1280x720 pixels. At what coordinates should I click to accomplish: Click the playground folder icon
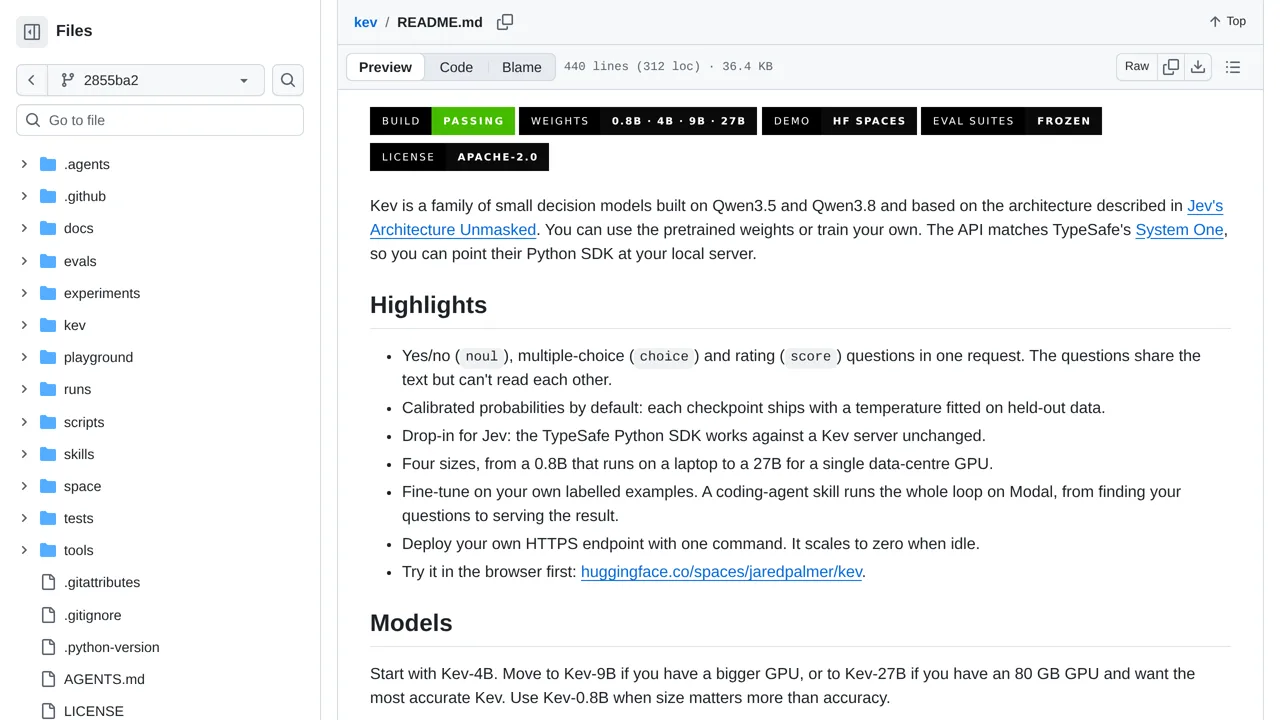(x=48, y=357)
